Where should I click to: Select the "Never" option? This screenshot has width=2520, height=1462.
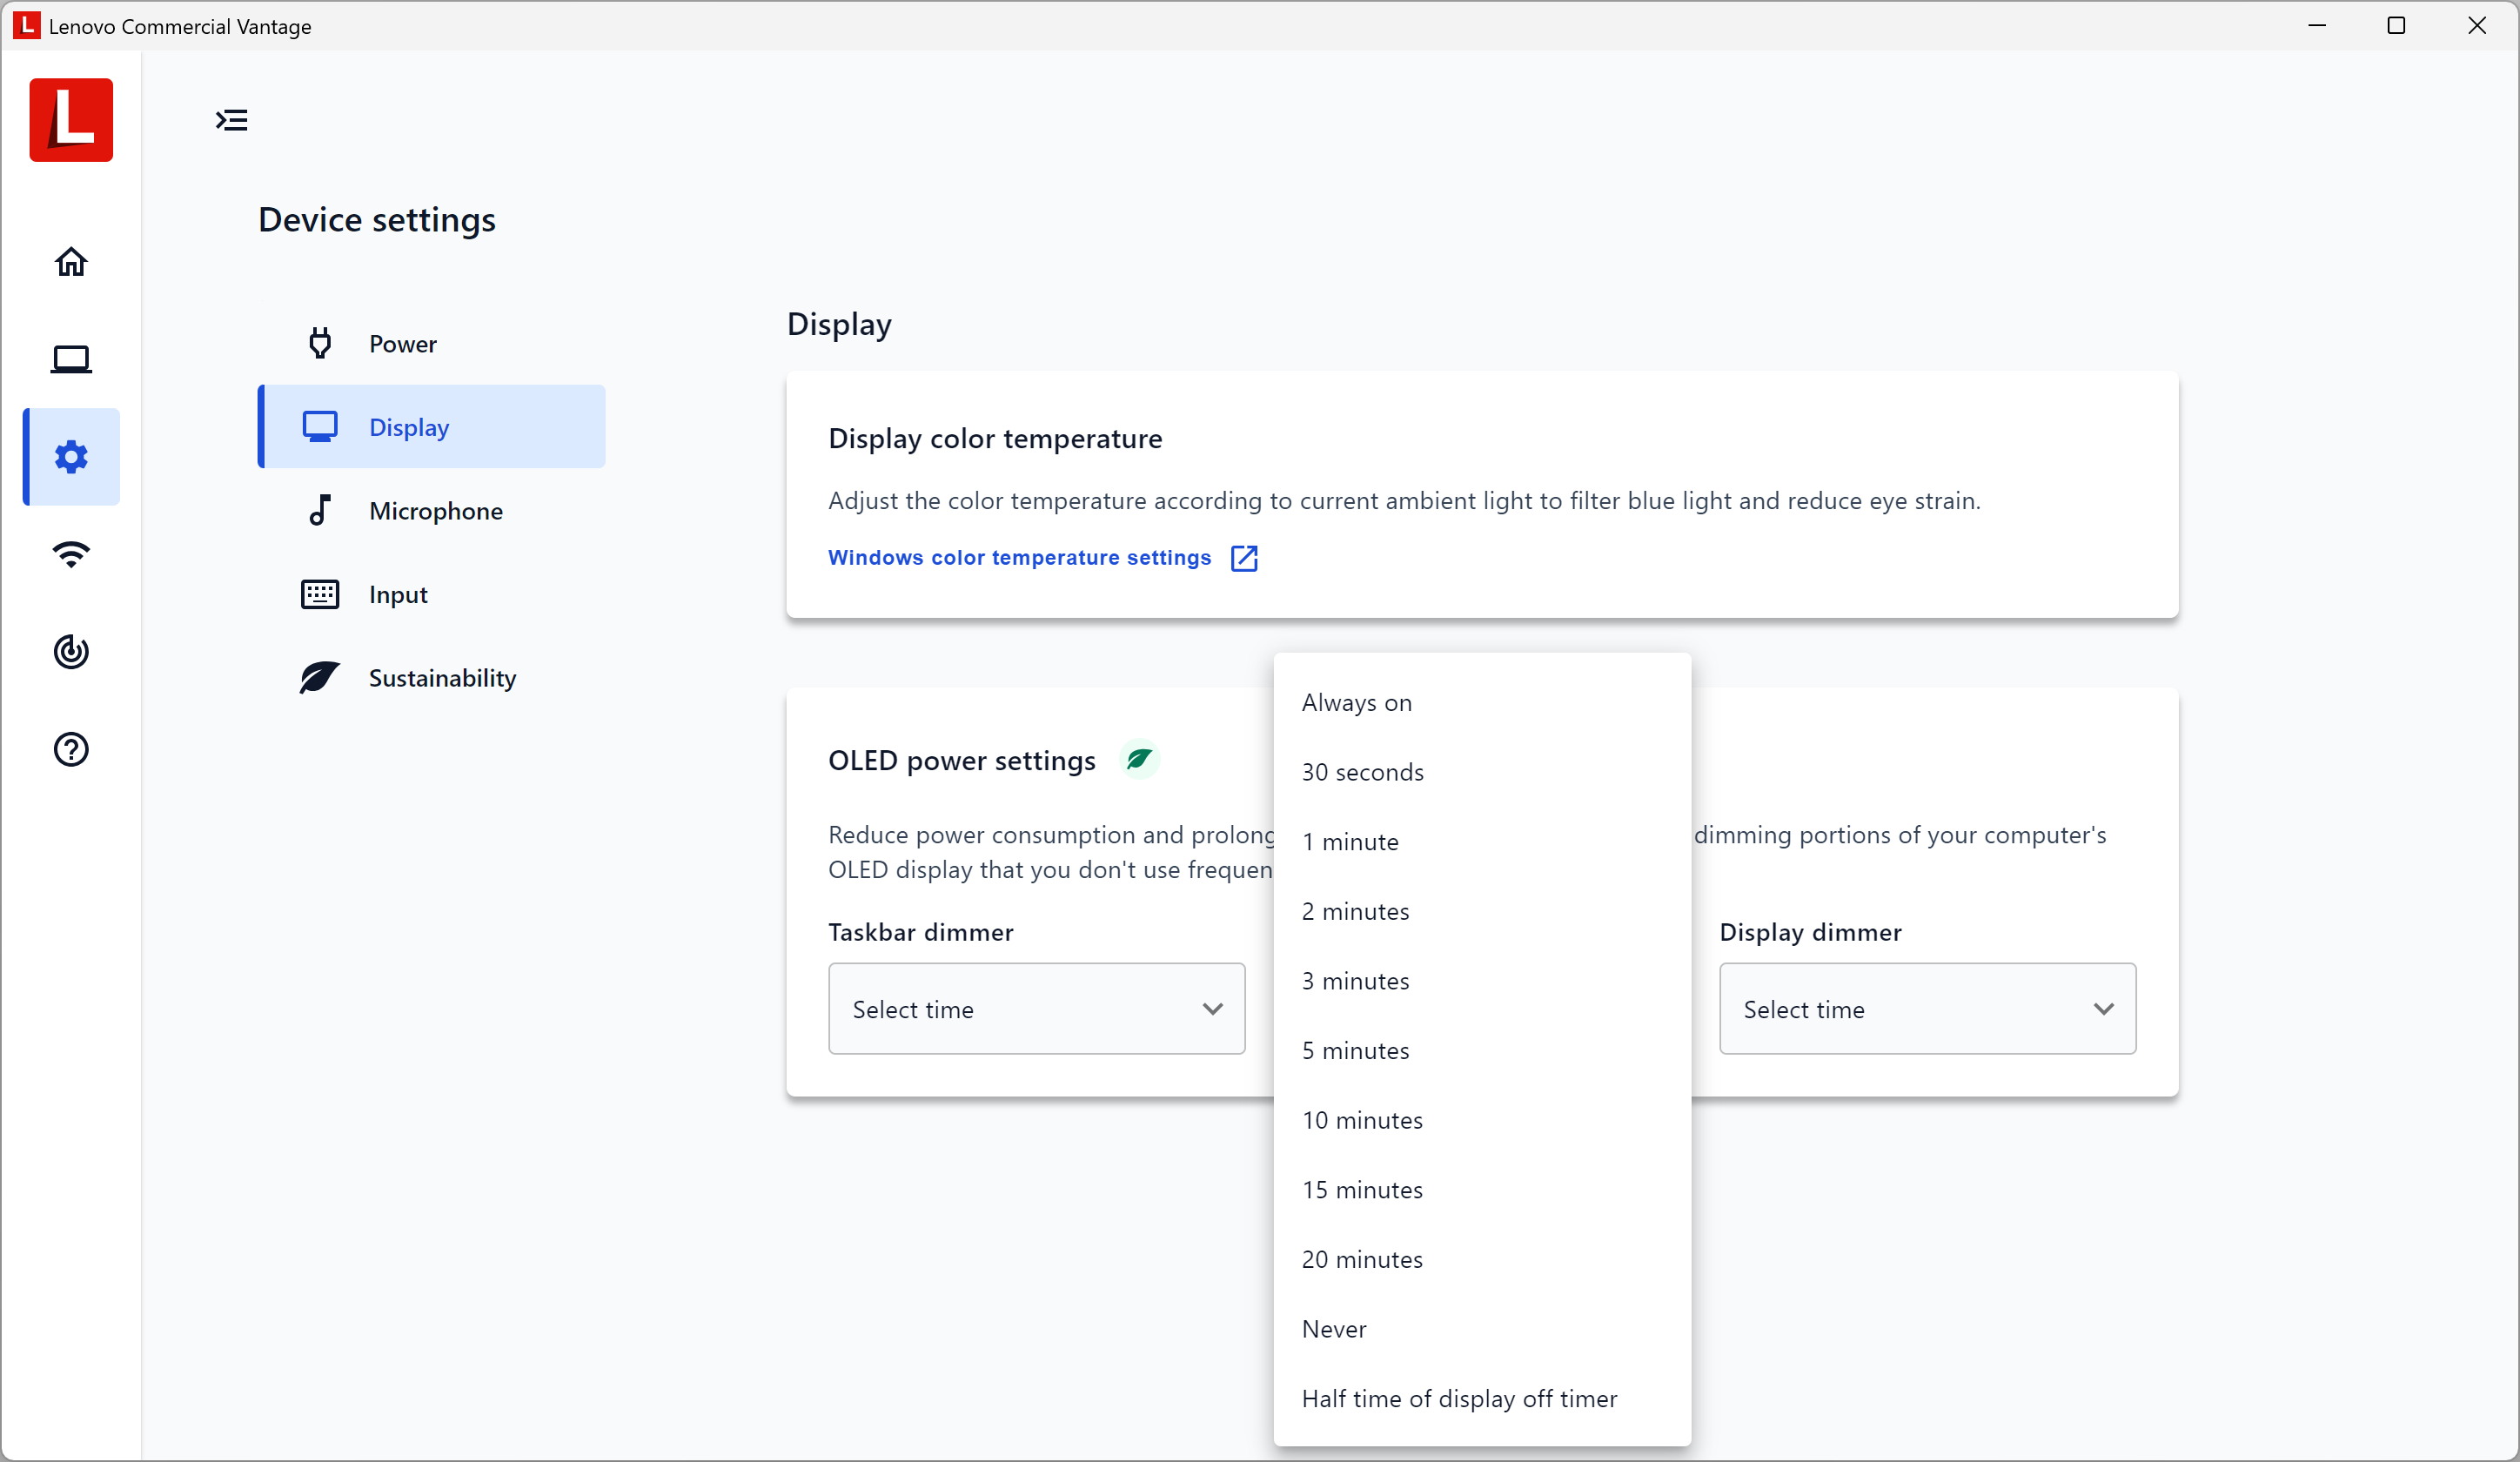[x=1334, y=1329]
